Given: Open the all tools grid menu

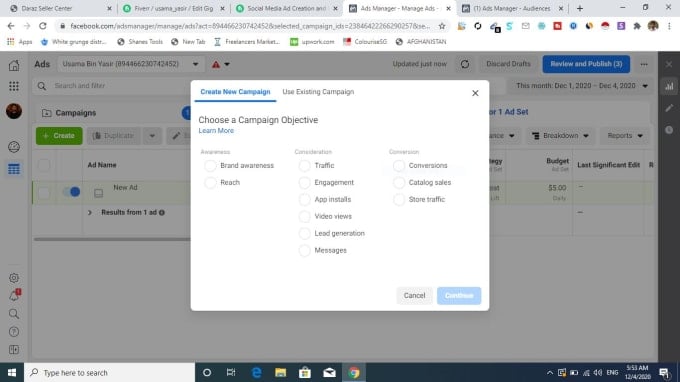Looking at the screenshot, I should point(14,86).
